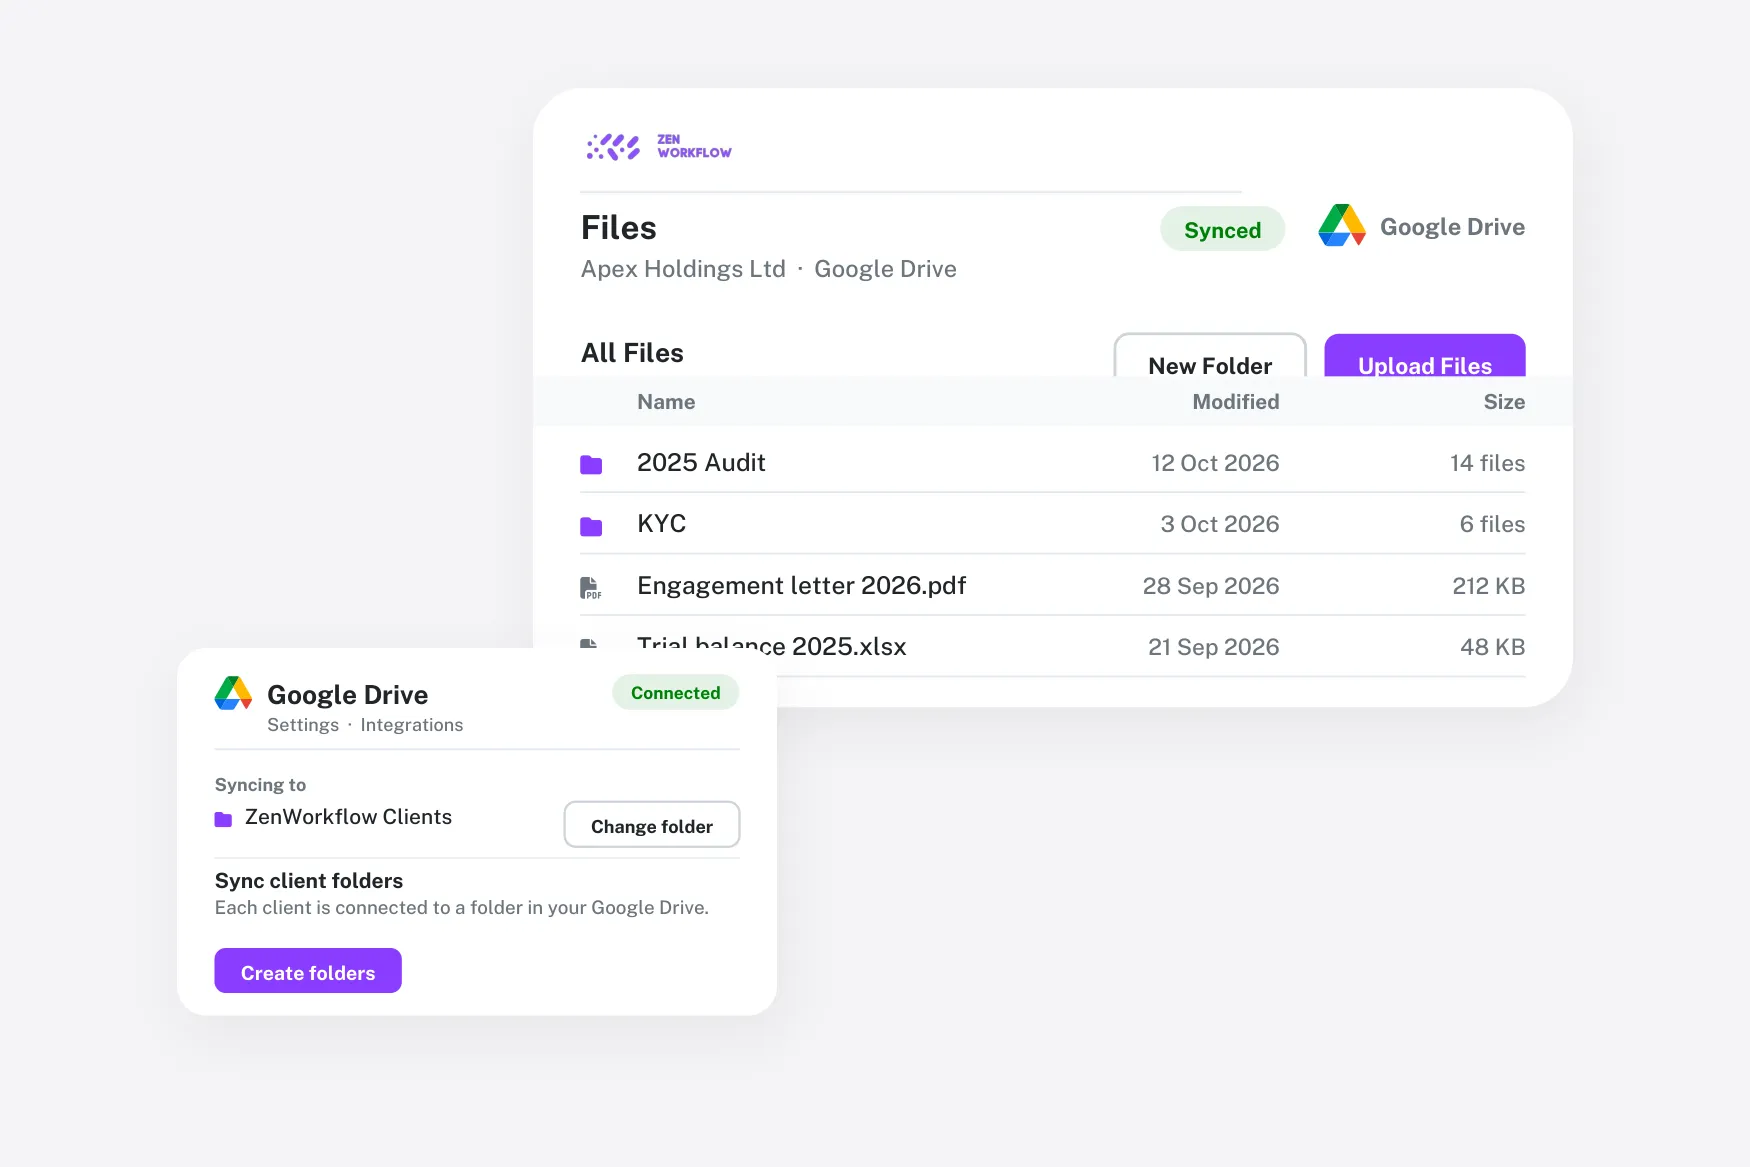Click the Google Drive icon in Integrations card

234,693
